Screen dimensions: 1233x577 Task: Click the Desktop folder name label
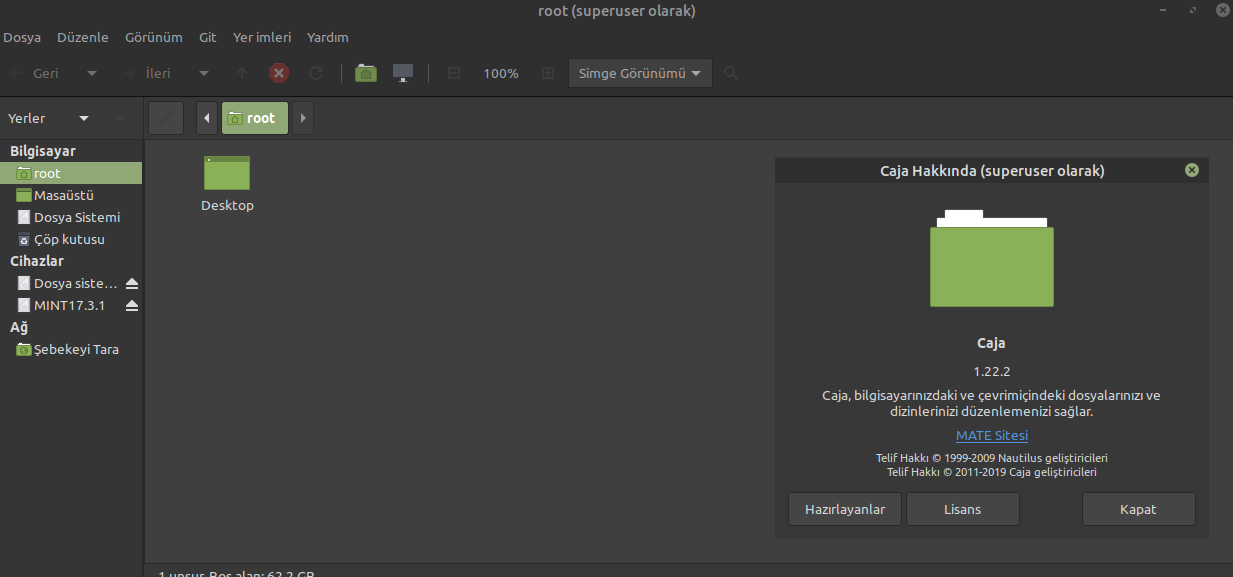point(227,205)
